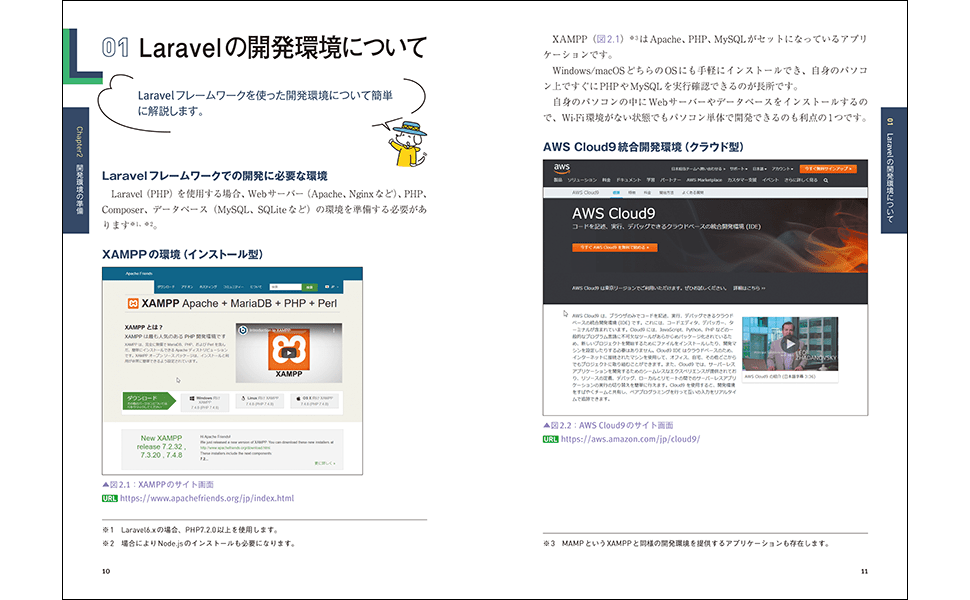The image size is (970, 600).
Task: Click the Apache Friends header text
Action: 139,273
